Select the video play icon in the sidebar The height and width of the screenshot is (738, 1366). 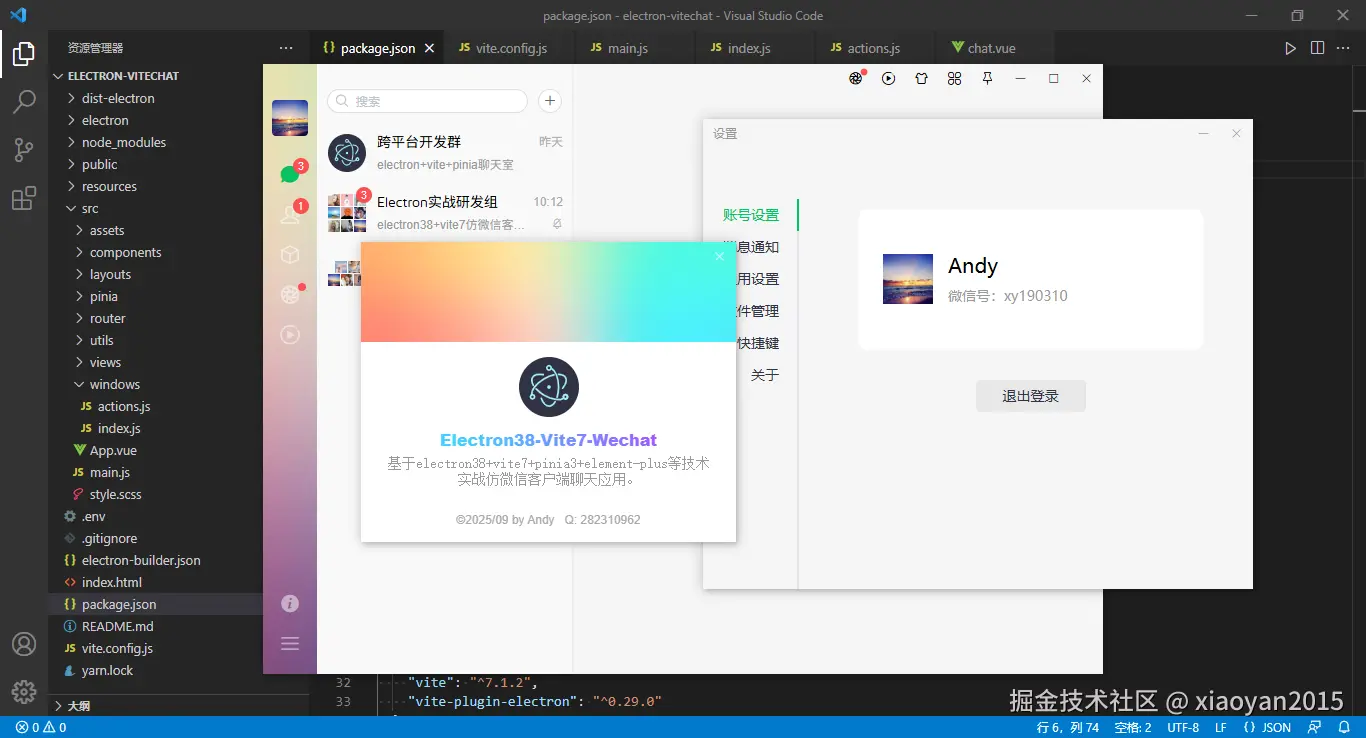point(289,335)
